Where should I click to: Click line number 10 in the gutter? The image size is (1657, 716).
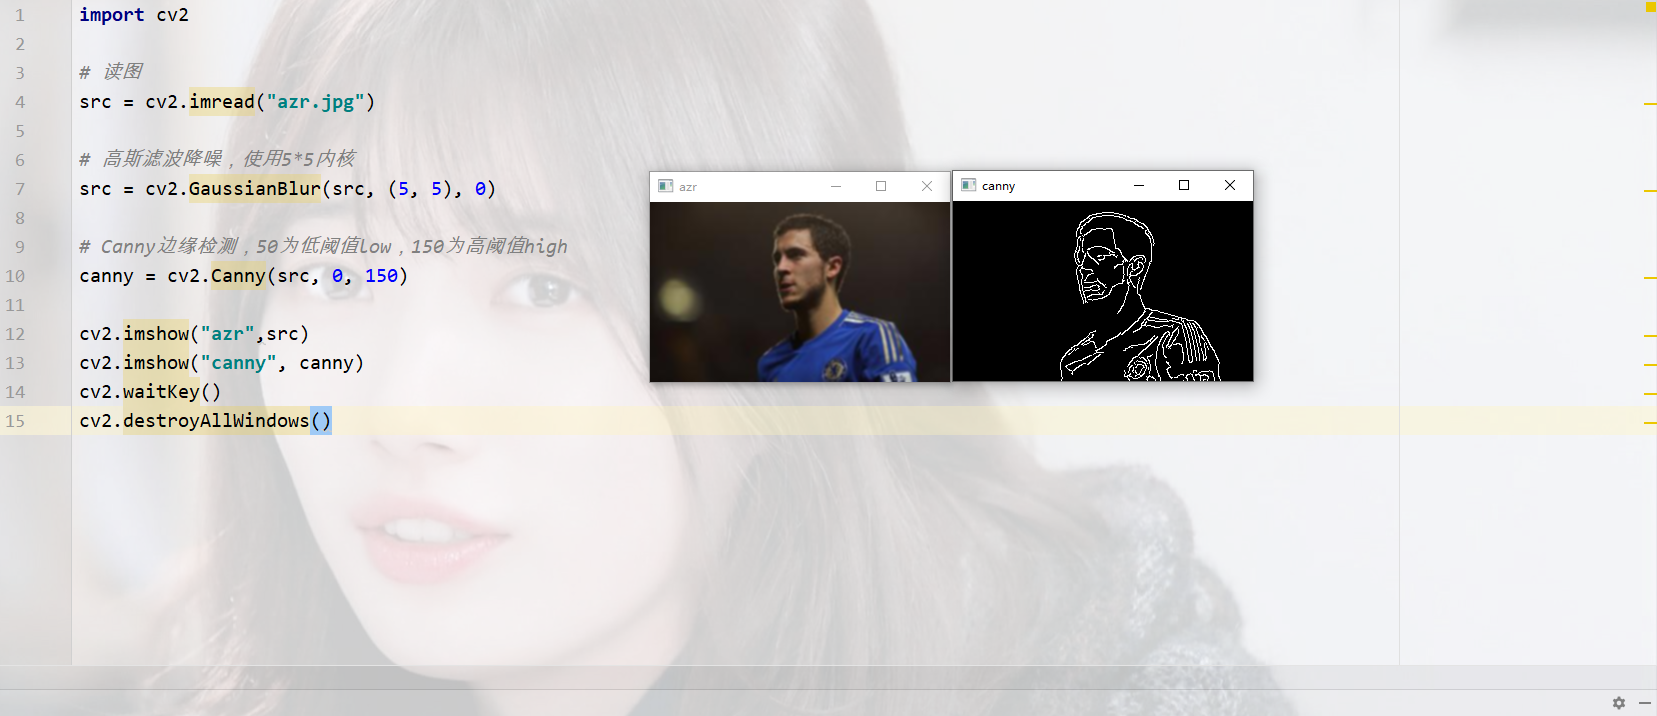coord(15,277)
